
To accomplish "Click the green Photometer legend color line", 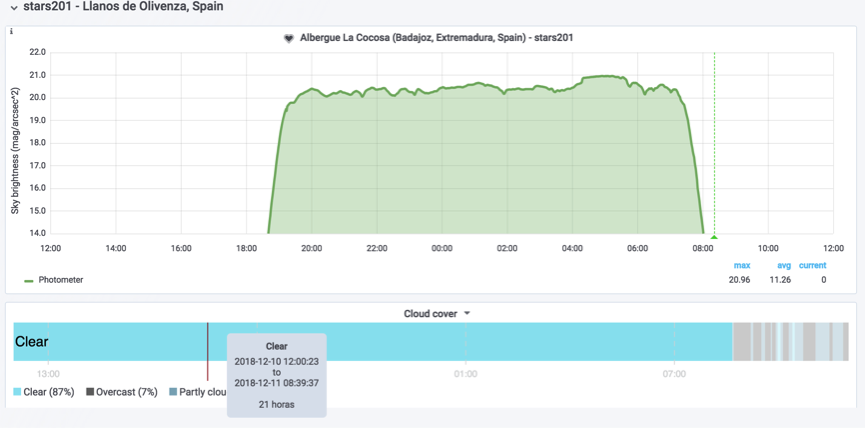I will pos(29,281).
